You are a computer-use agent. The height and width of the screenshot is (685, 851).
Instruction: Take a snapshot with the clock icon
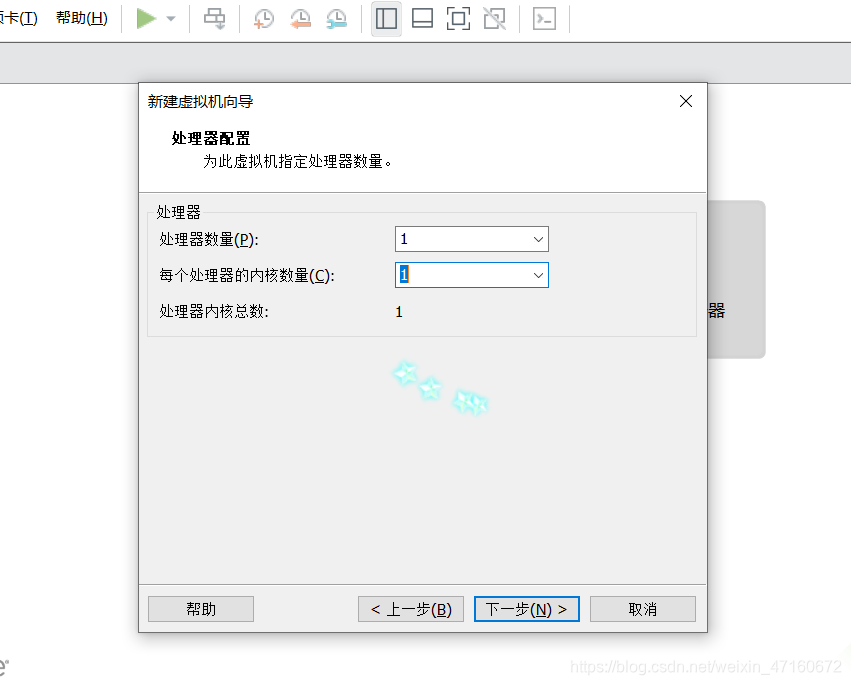pos(264,19)
